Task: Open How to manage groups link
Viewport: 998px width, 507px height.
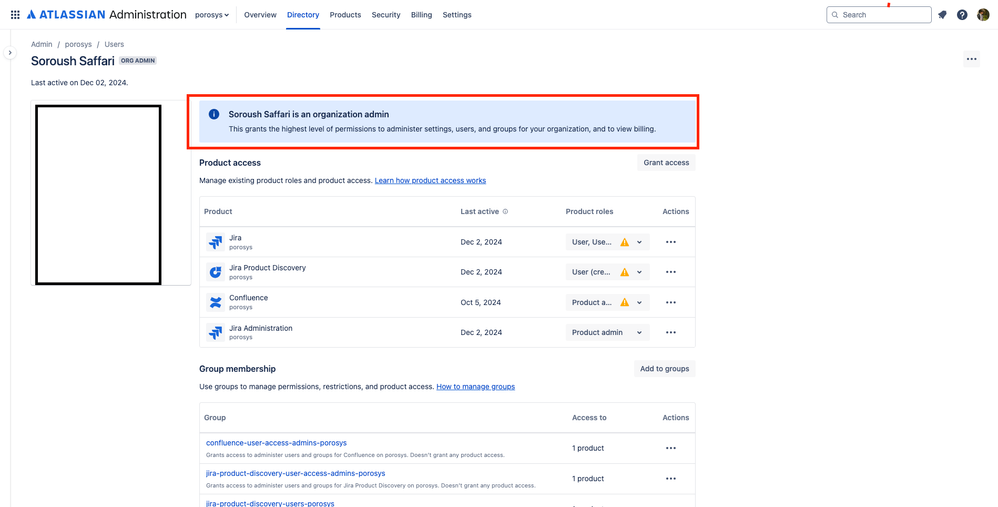Action: point(475,387)
